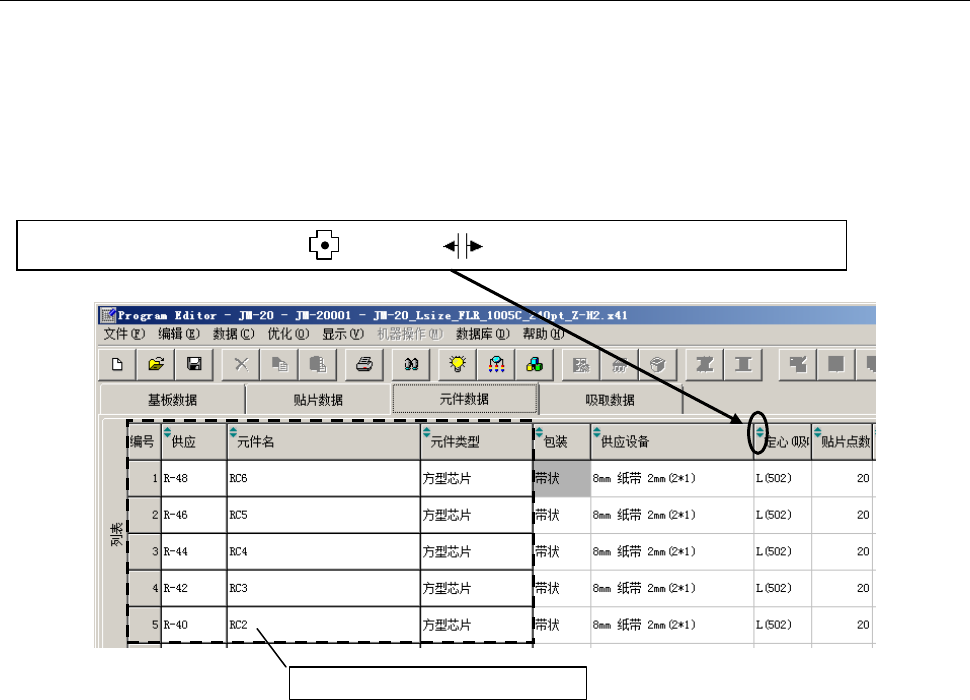Select component name cell RC5
Image resolution: width=970 pixels, height=700 pixels.
point(324,514)
